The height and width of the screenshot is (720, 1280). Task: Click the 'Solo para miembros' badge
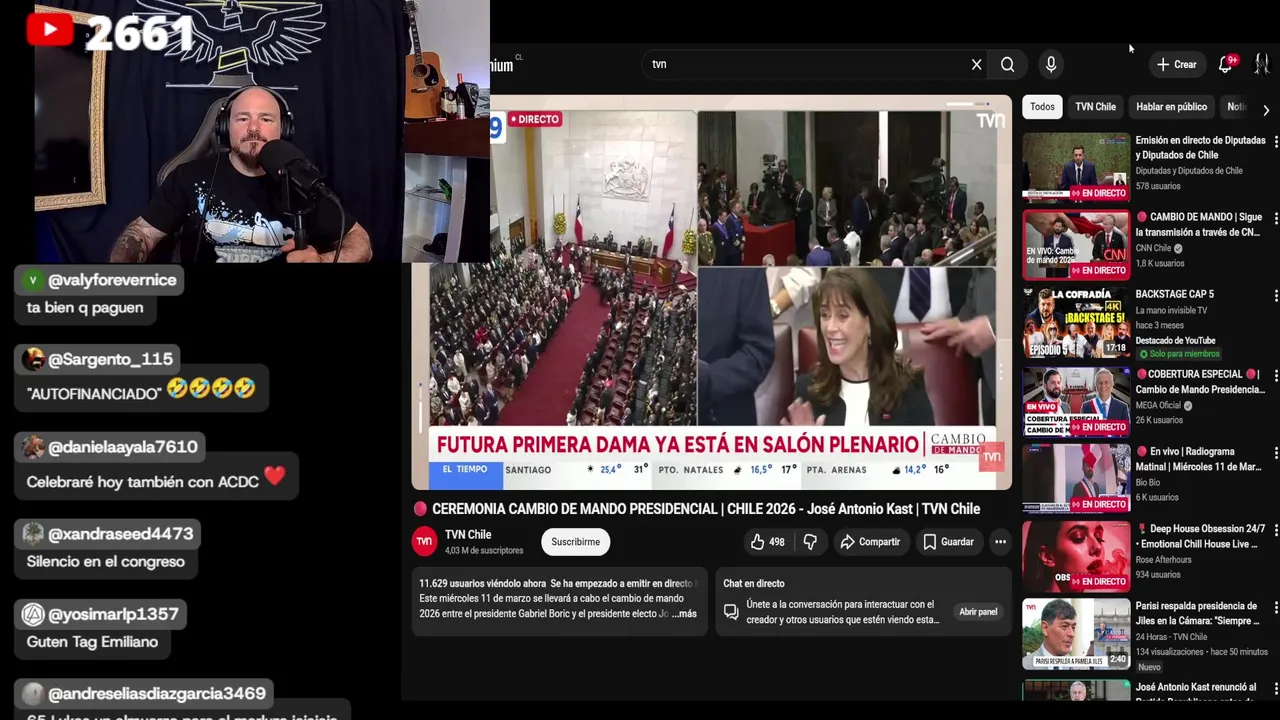(x=1178, y=354)
